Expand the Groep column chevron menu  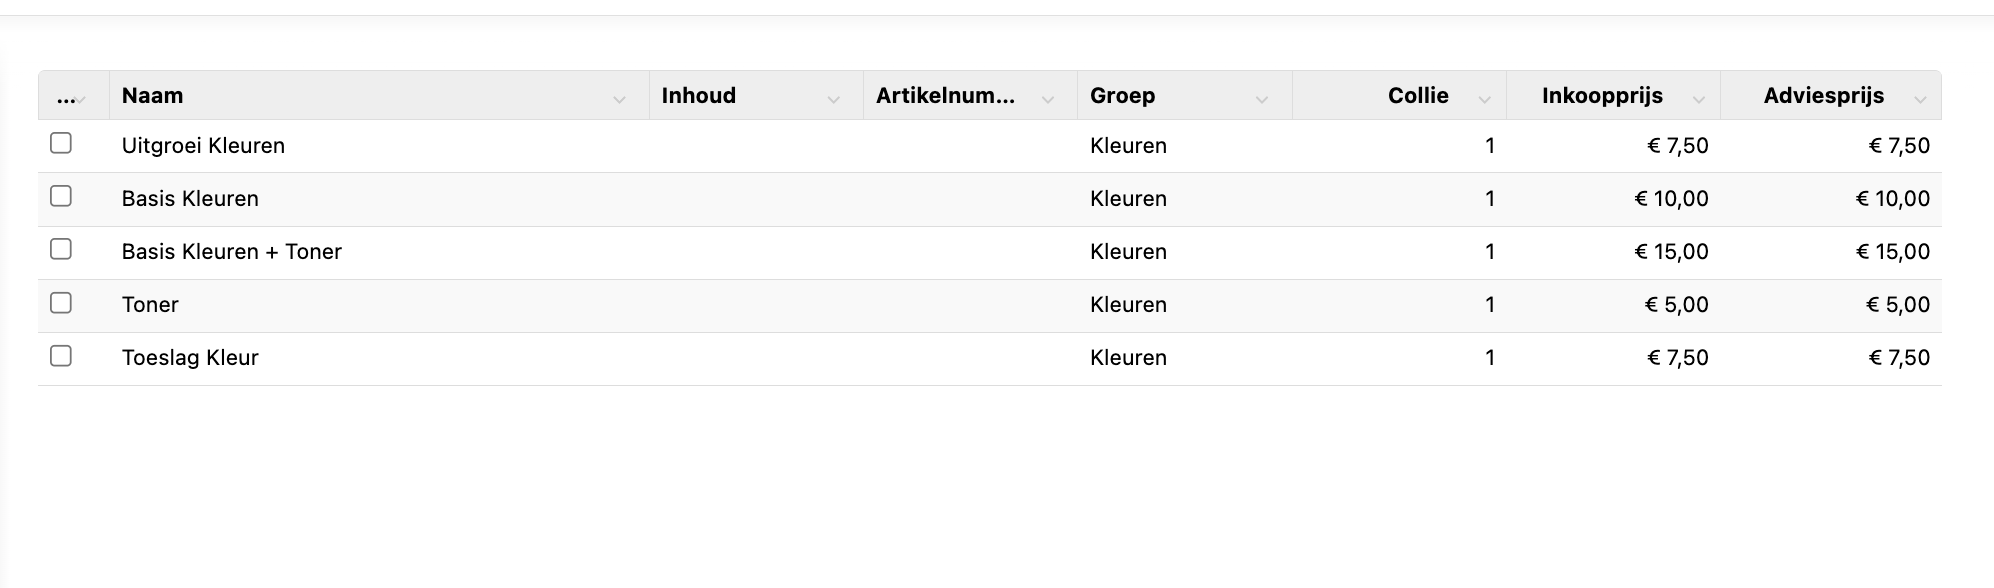1261,99
